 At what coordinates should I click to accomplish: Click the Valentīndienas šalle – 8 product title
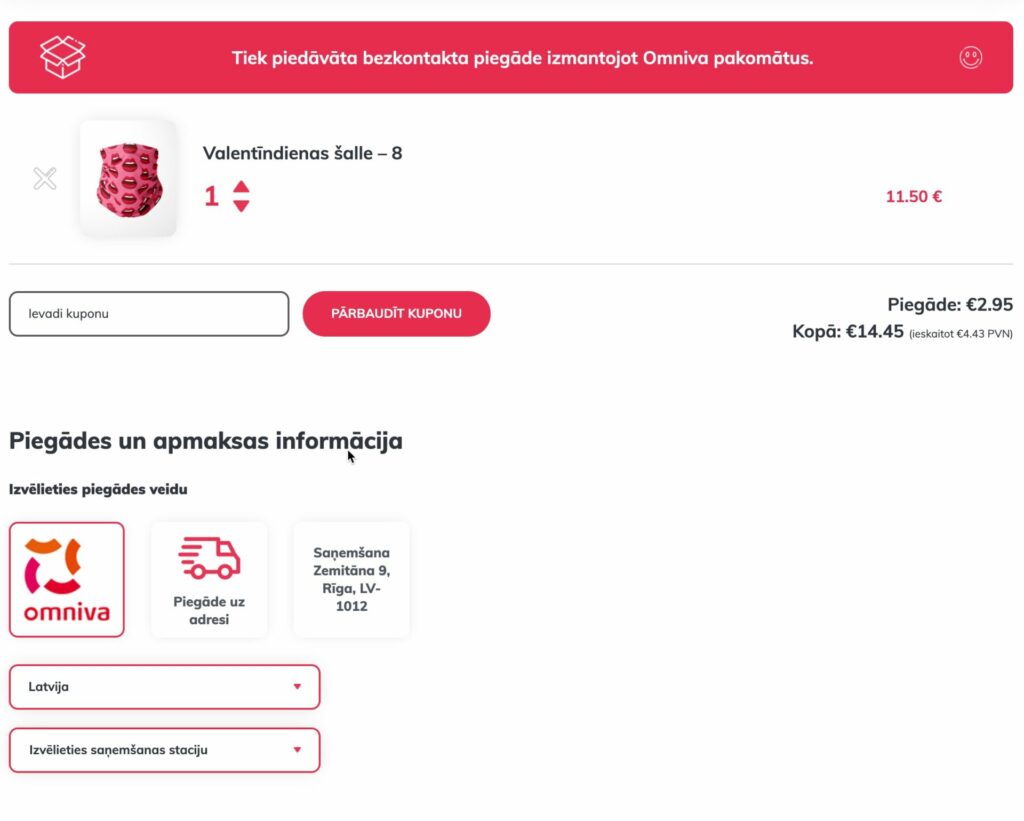tap(302, 153)
